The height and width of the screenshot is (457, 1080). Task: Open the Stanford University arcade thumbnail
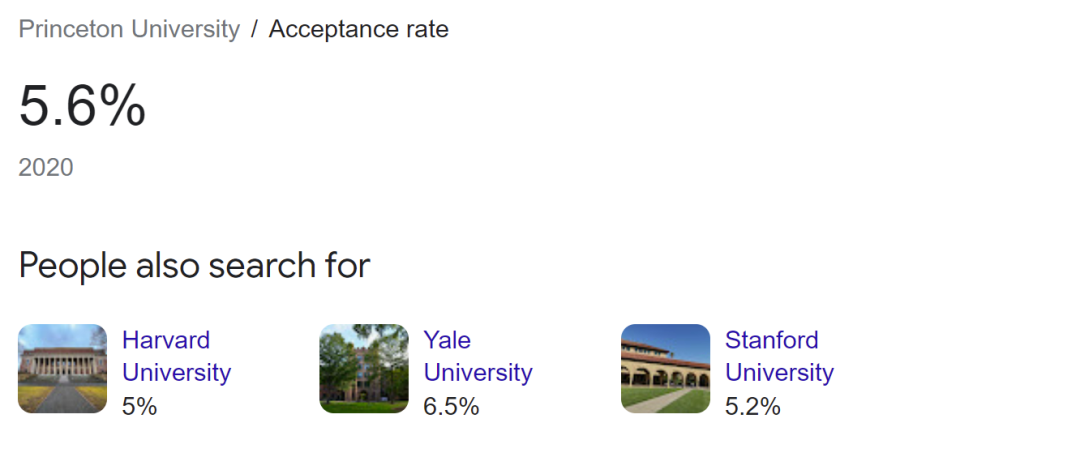[x=665, y=368]
